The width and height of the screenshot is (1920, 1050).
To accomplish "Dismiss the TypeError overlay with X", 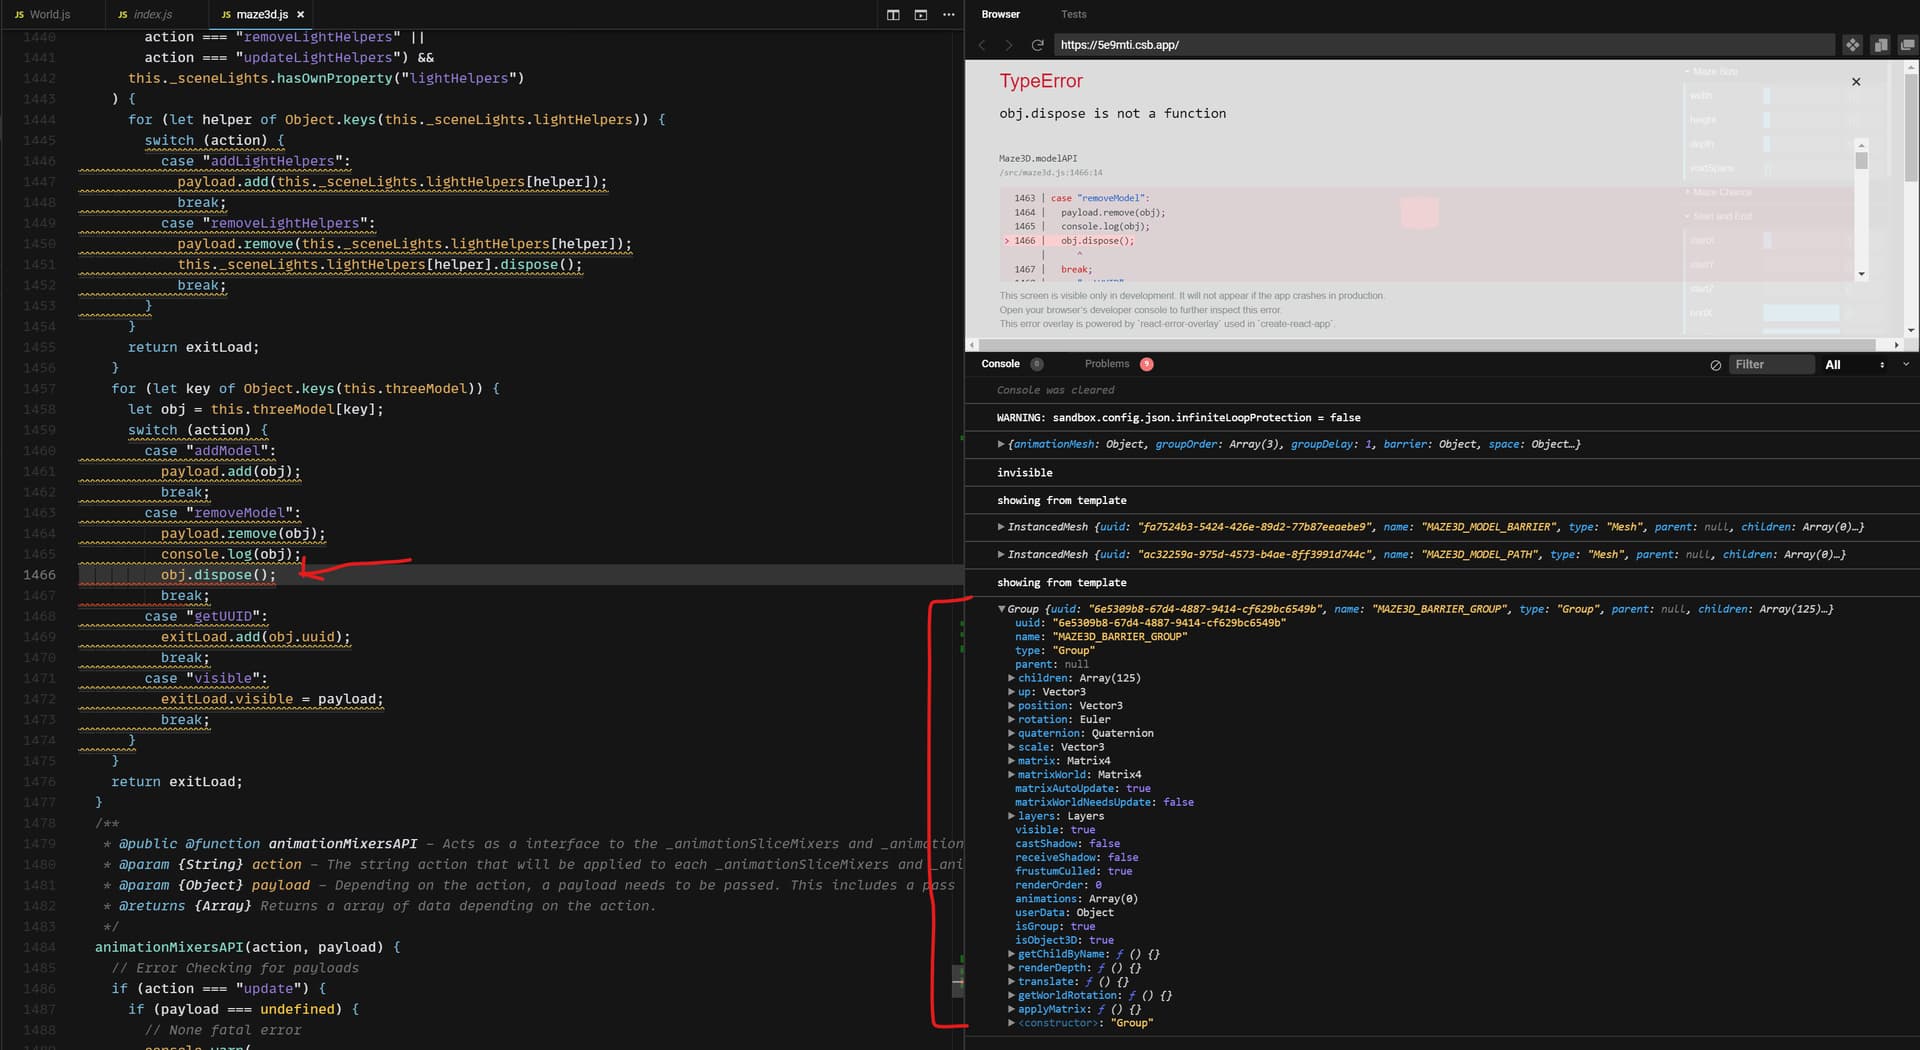I will click(x=1856, y=82).
